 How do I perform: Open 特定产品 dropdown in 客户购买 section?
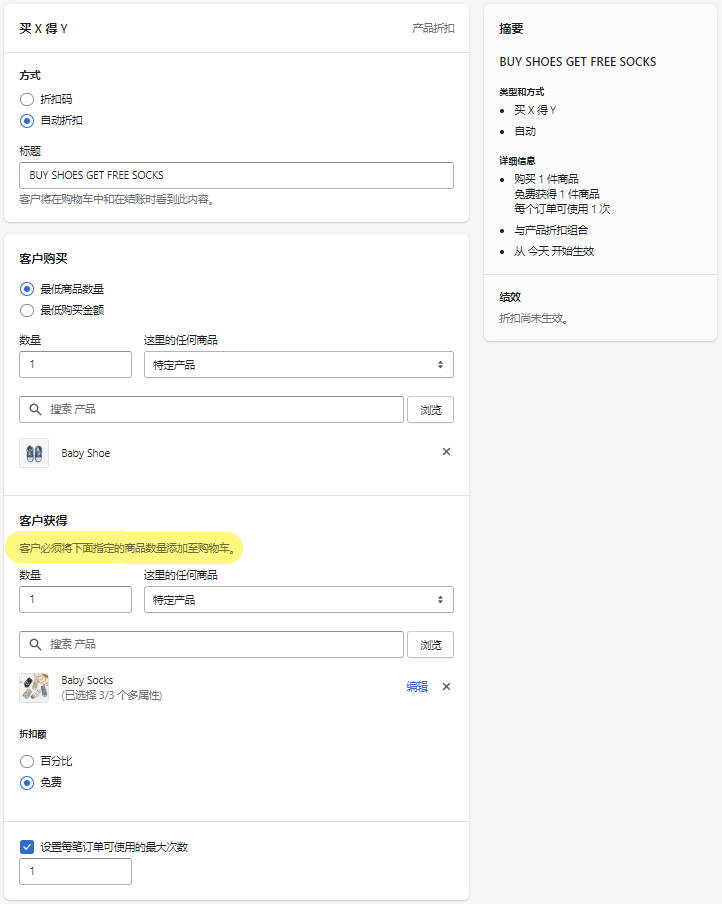click(x=299, y=364)
